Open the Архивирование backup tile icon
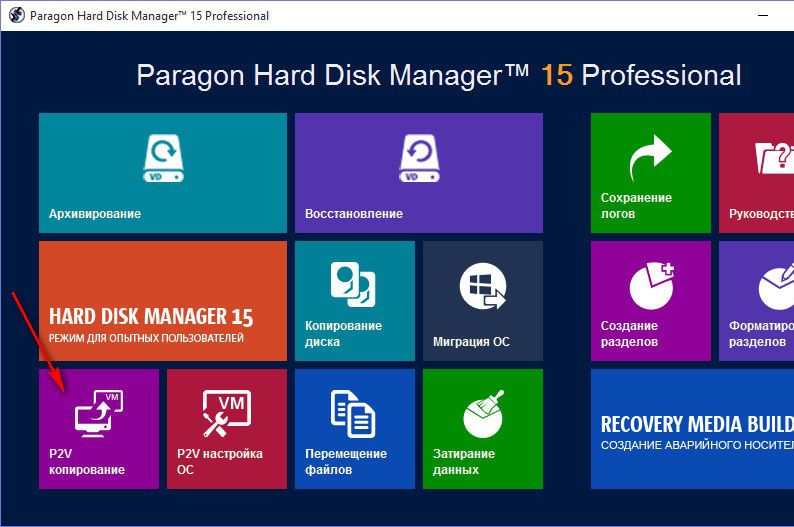 (x=162, y=158)
